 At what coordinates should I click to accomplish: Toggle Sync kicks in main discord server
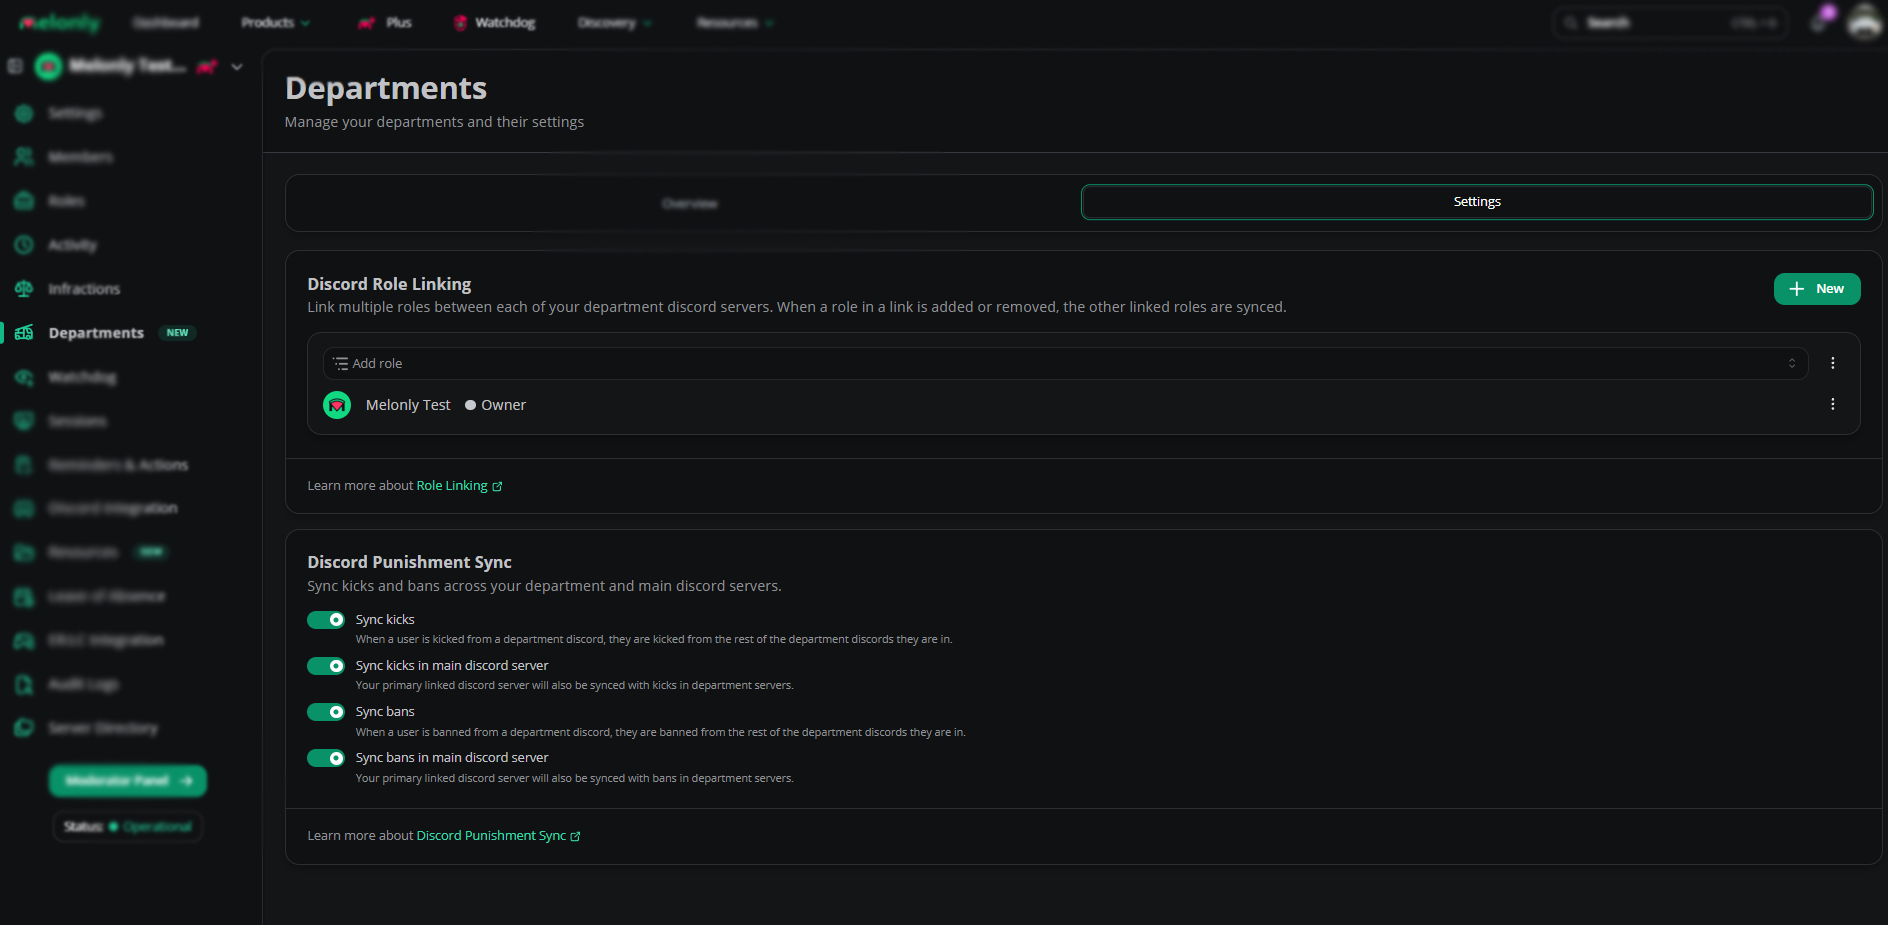326,666
